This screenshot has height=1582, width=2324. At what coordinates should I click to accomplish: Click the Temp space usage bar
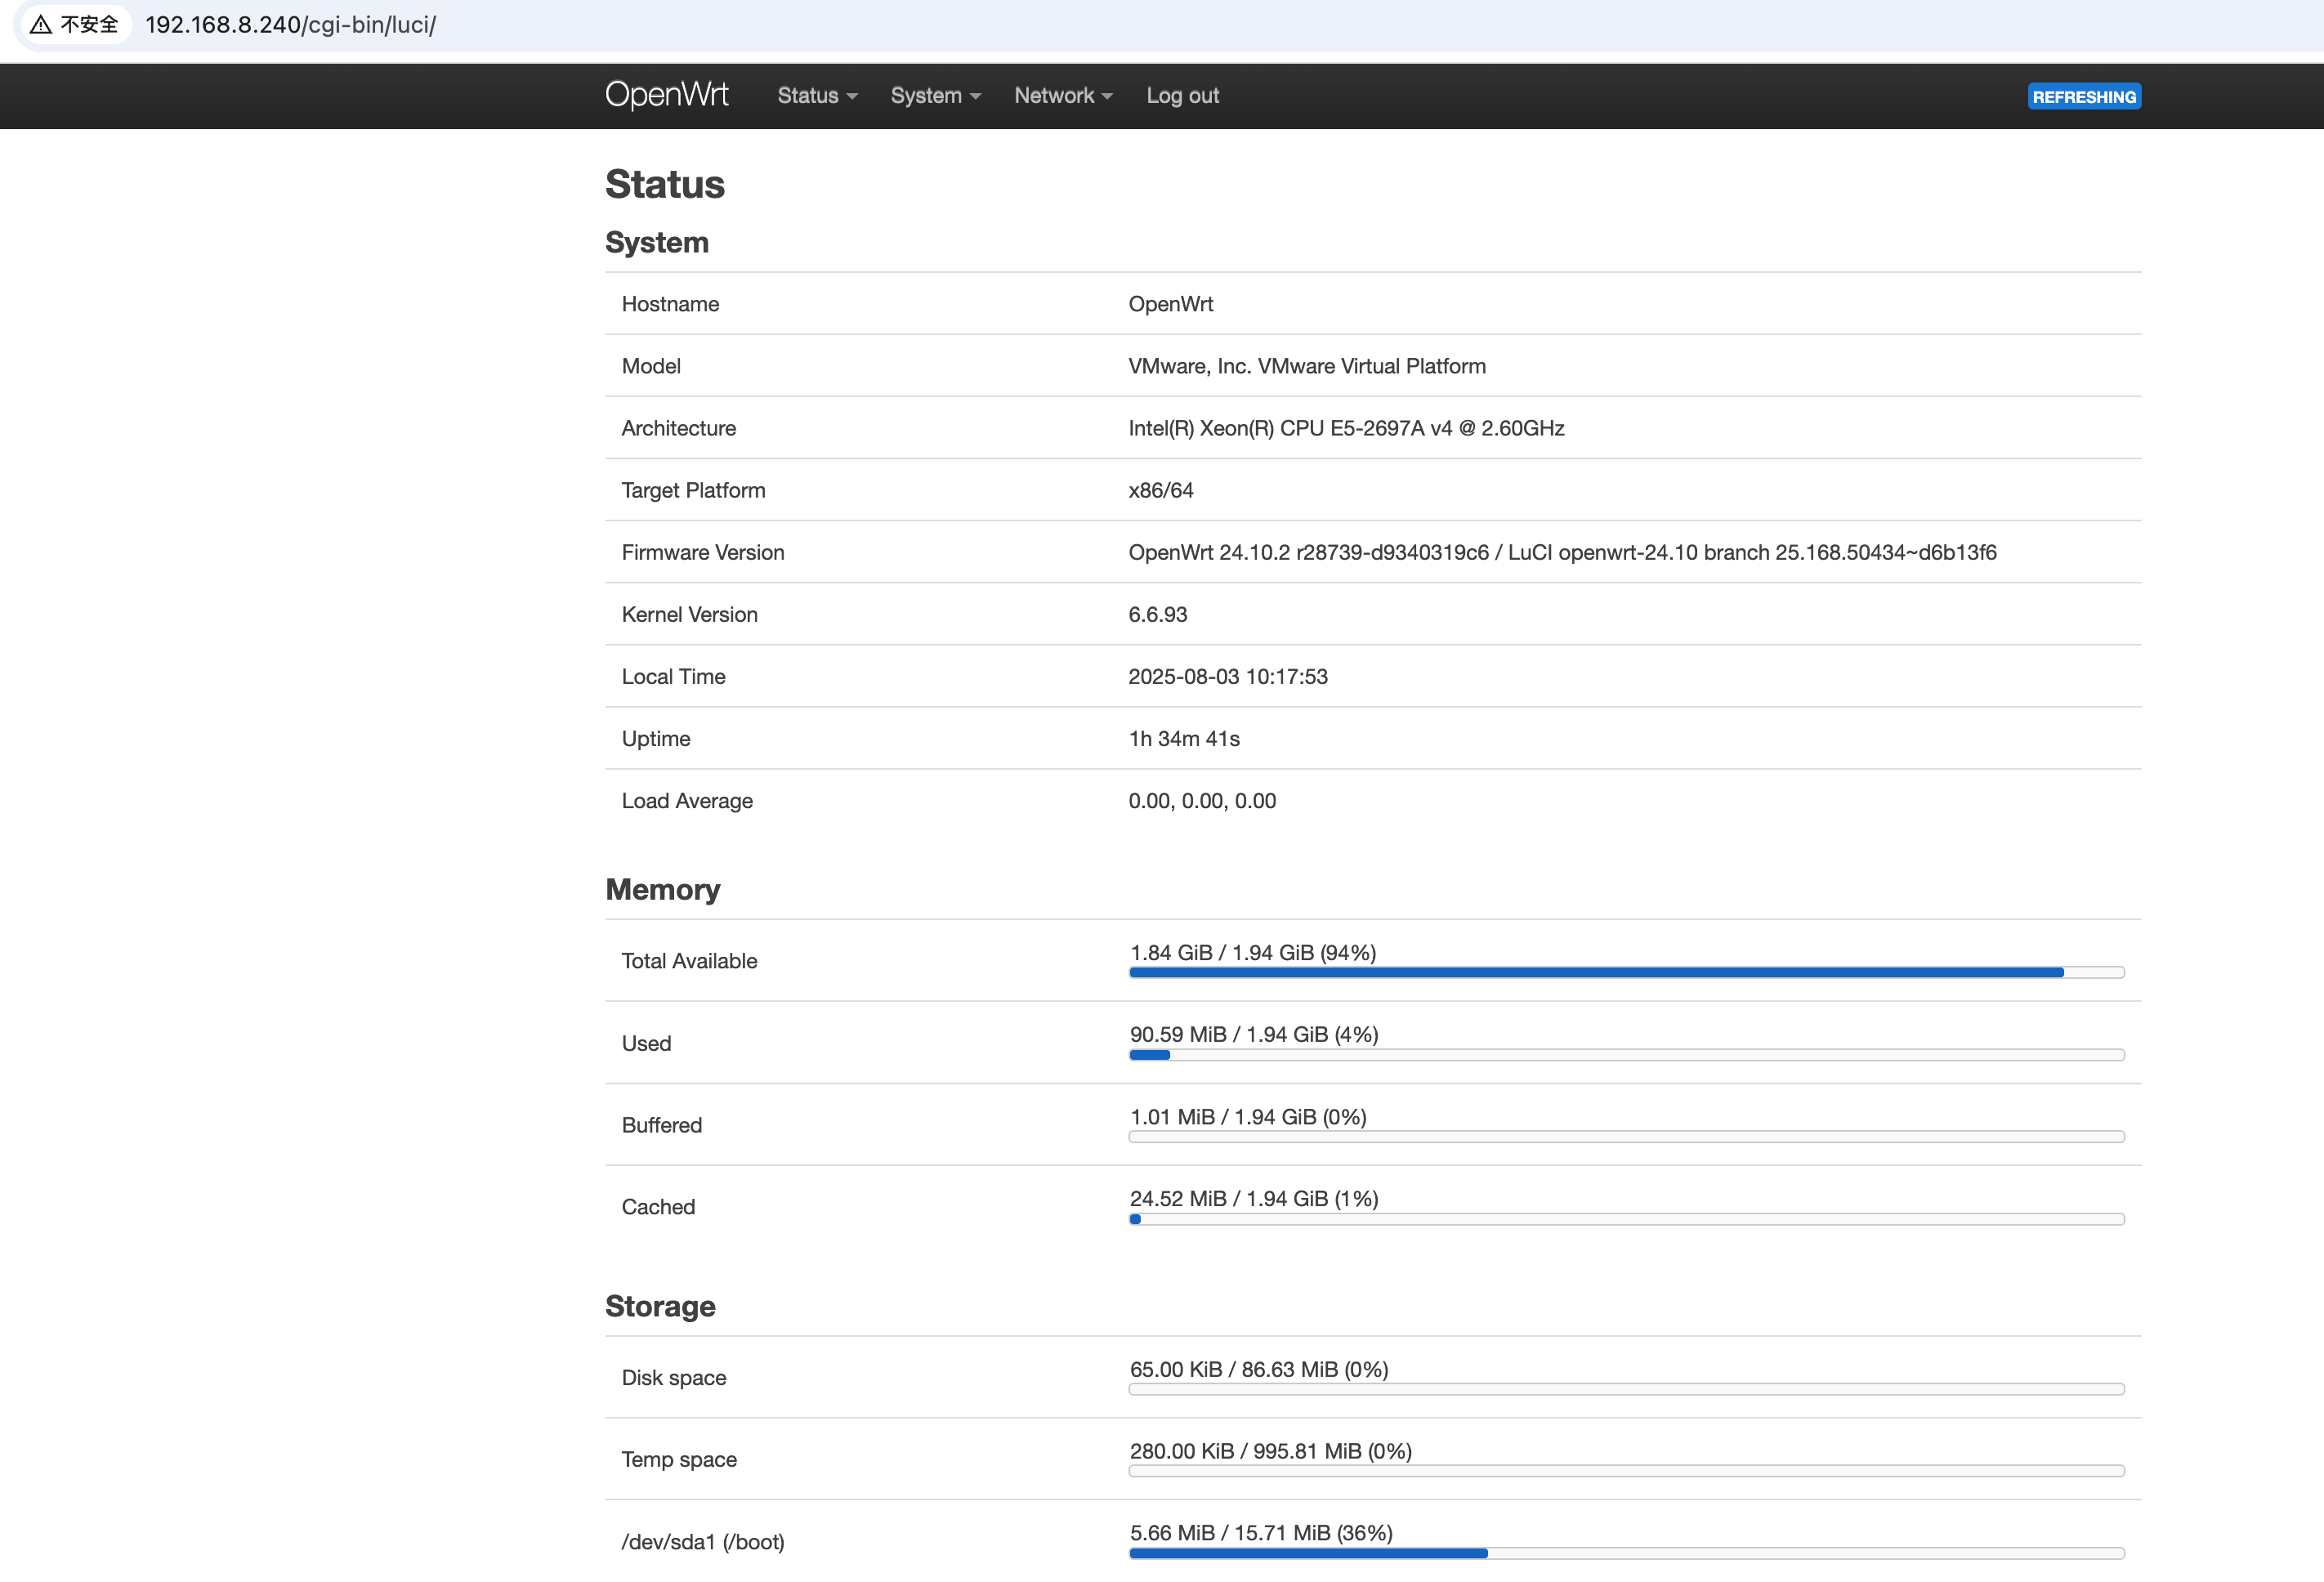pos(1626,1471)
